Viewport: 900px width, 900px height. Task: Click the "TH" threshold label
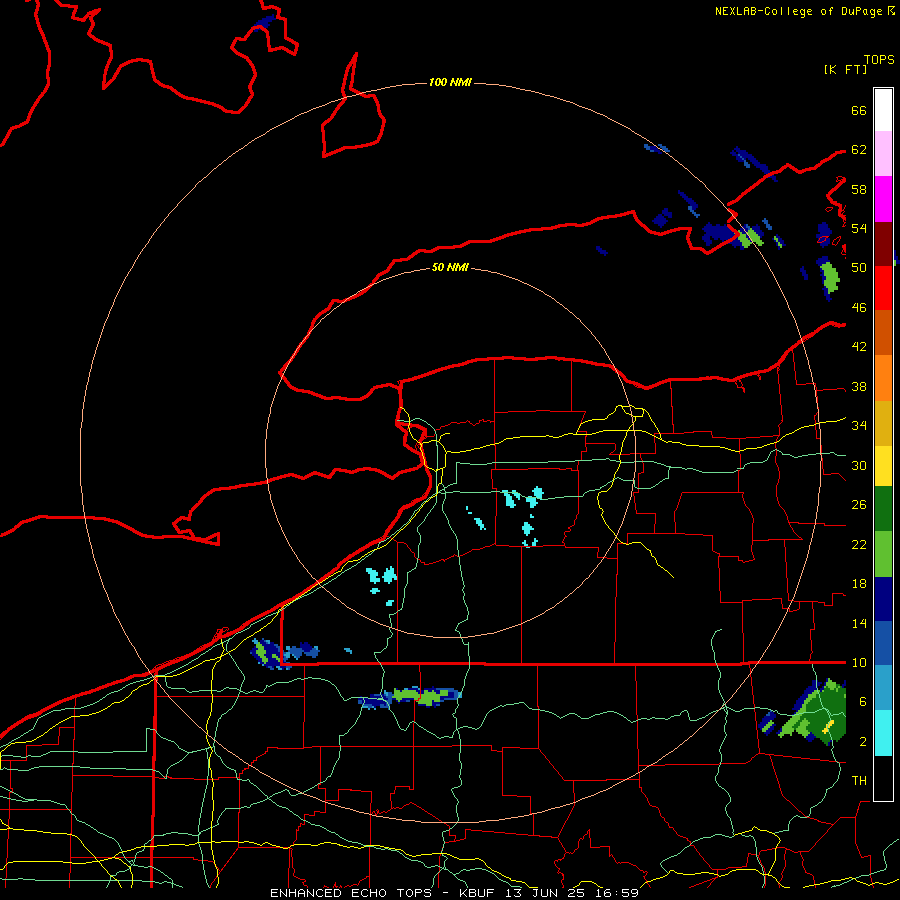point(859,781)
